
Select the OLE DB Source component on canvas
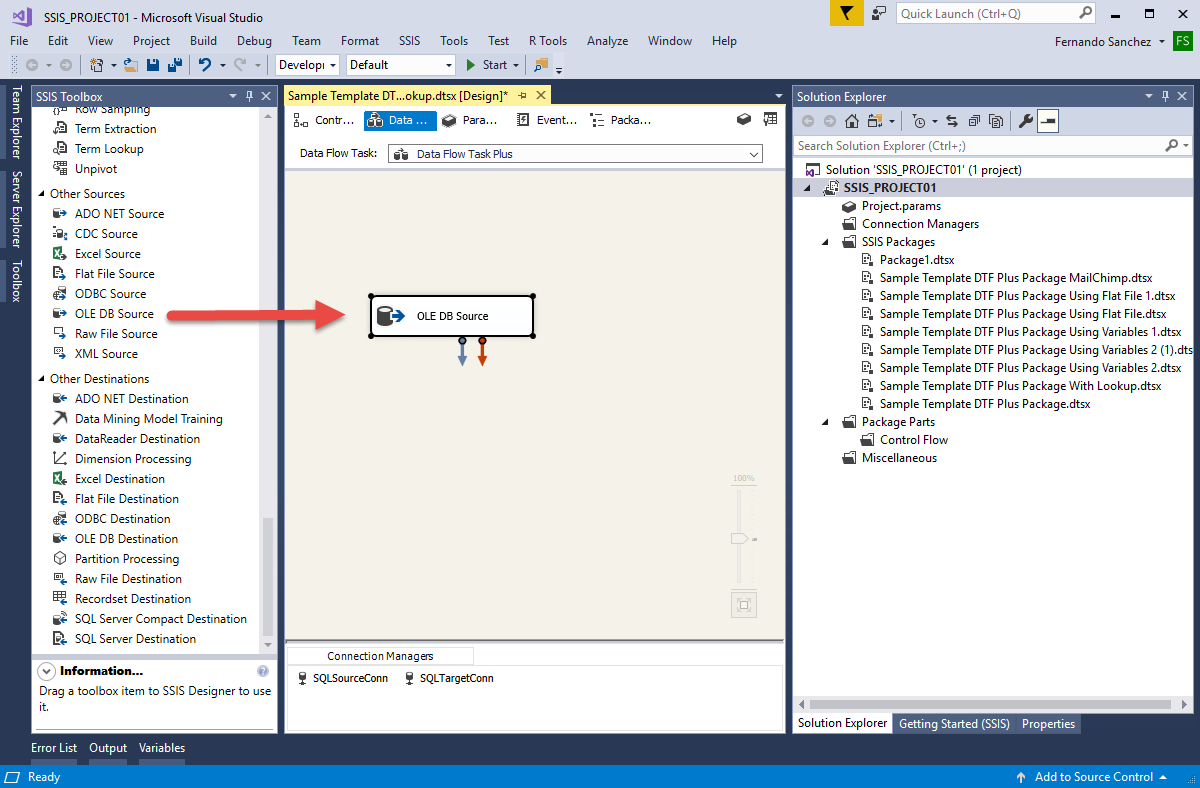(451, 316)
